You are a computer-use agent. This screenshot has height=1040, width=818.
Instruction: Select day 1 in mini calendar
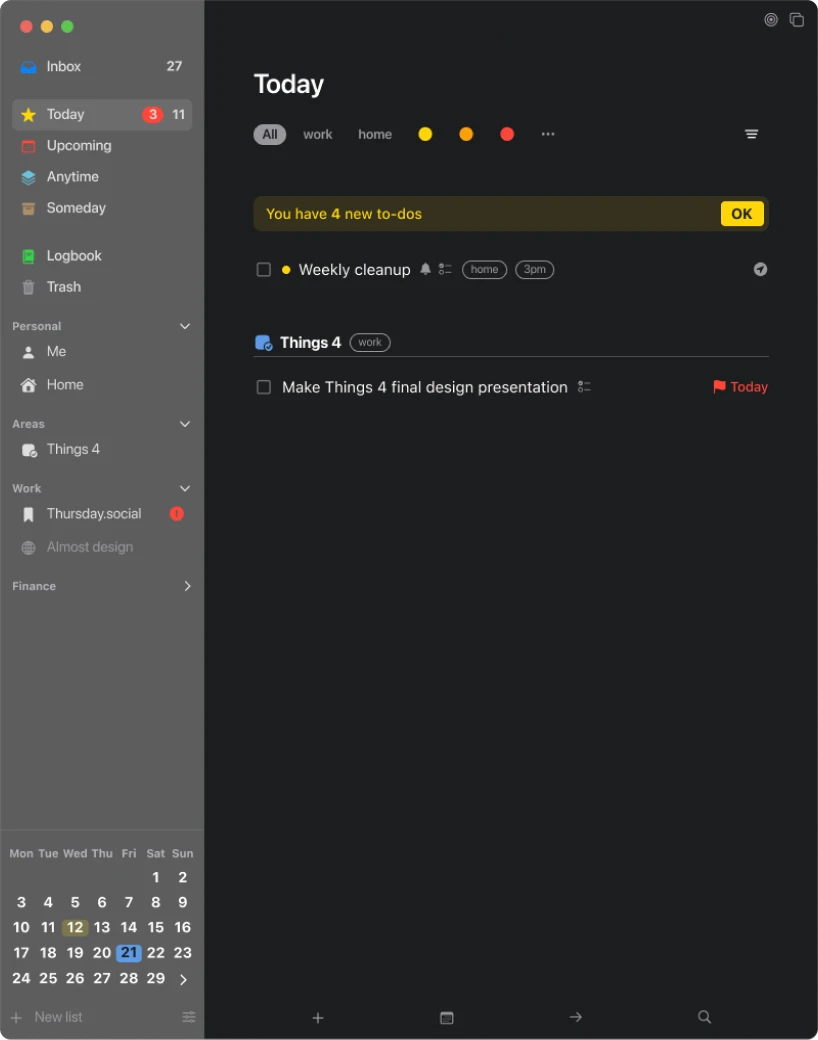tap(156, 878)
